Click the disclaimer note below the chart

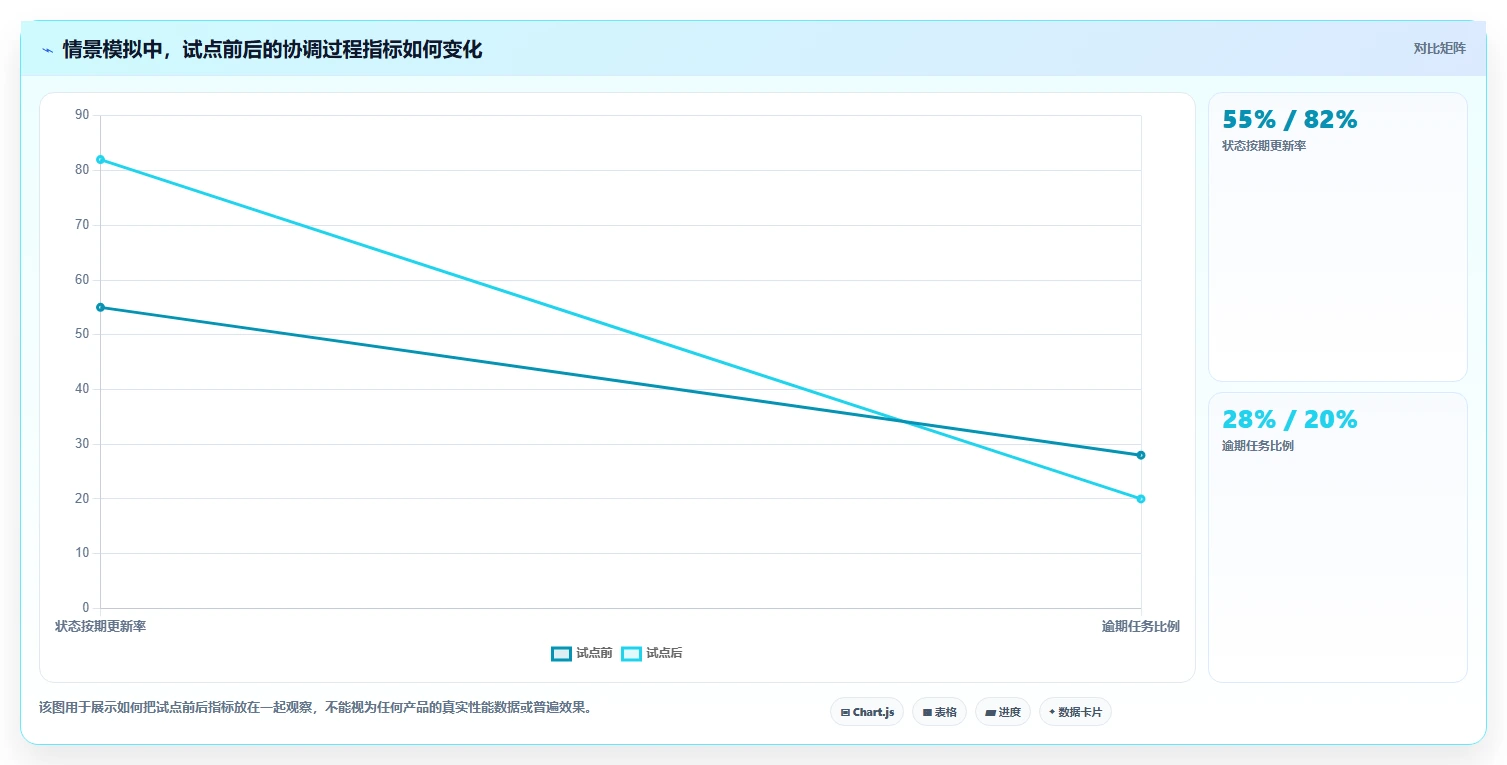pos(317,708)
